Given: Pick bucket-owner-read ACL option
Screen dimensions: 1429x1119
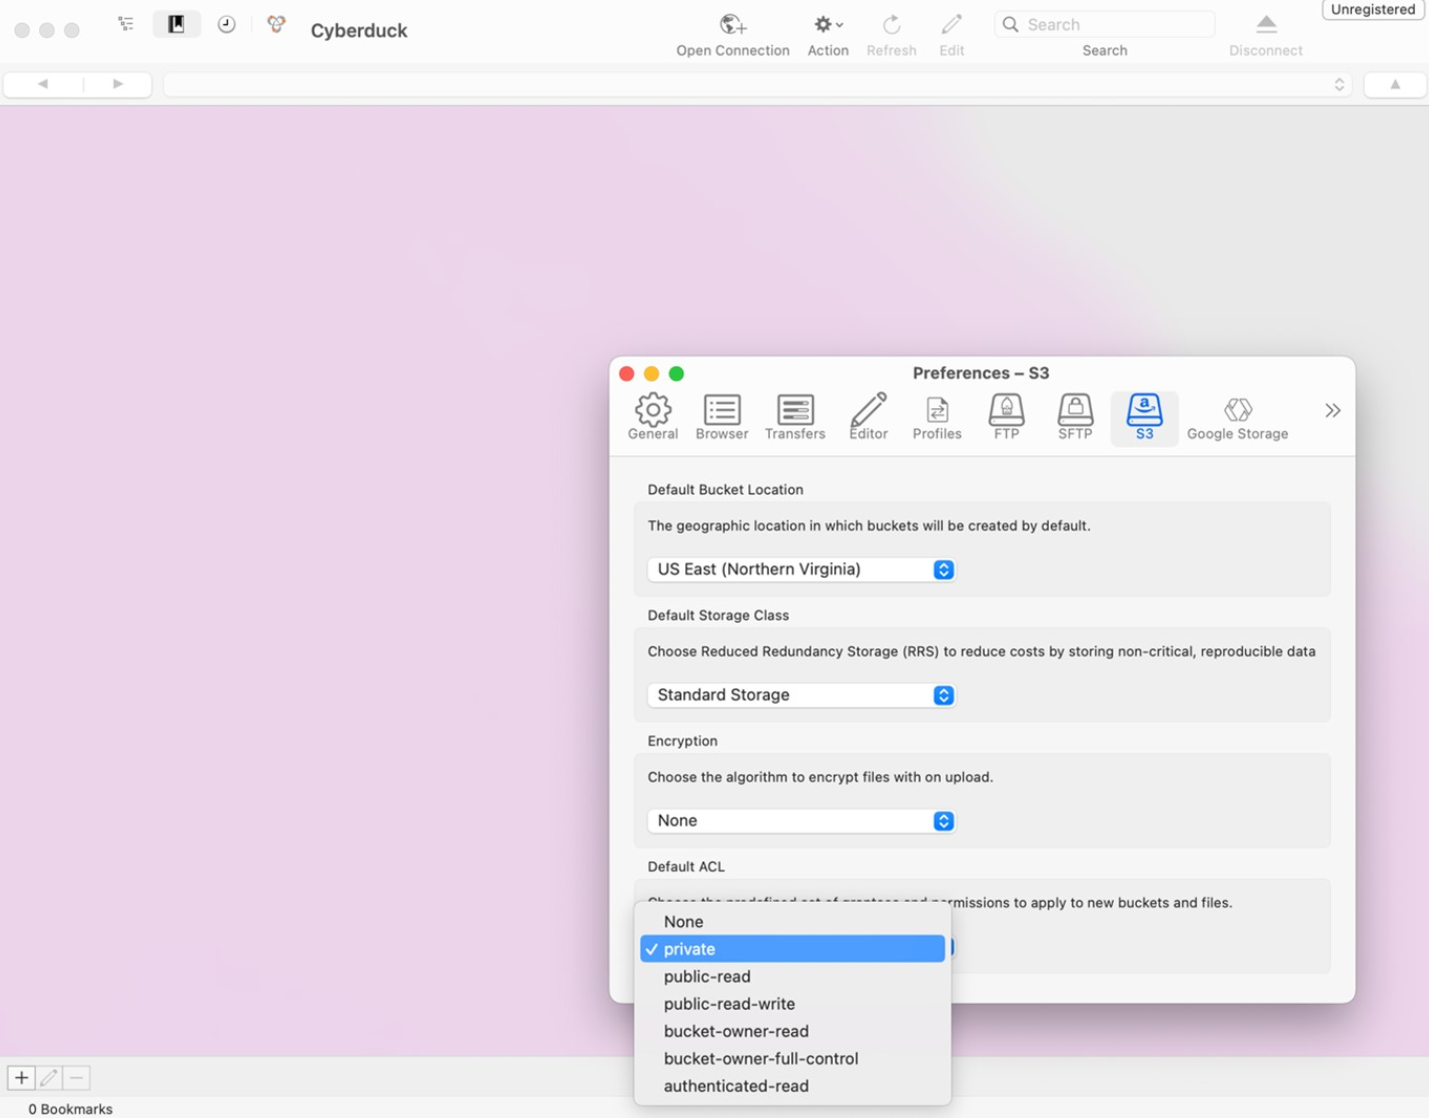Looking at the screenshot, I should 792,1031.
